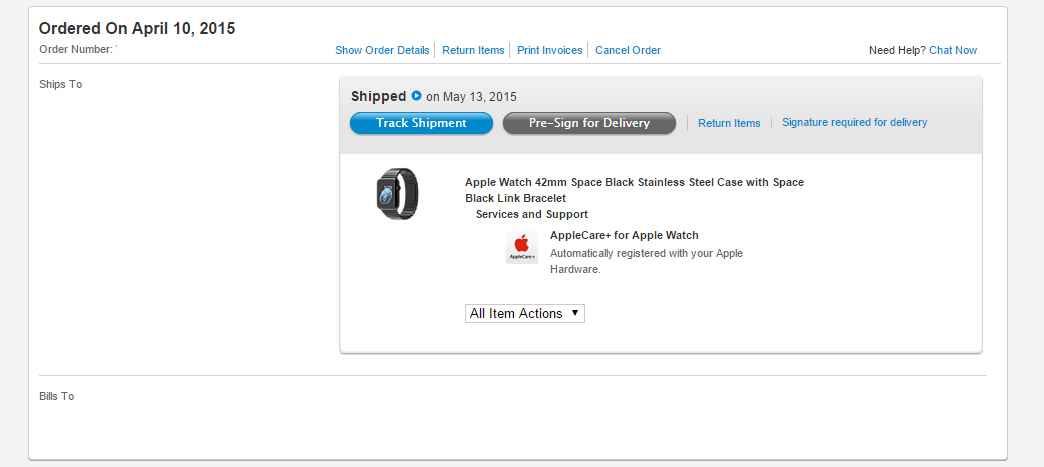Open the All Item Actions dropdown
This screenshot has width=1044, height=467.
click(525, 313)
